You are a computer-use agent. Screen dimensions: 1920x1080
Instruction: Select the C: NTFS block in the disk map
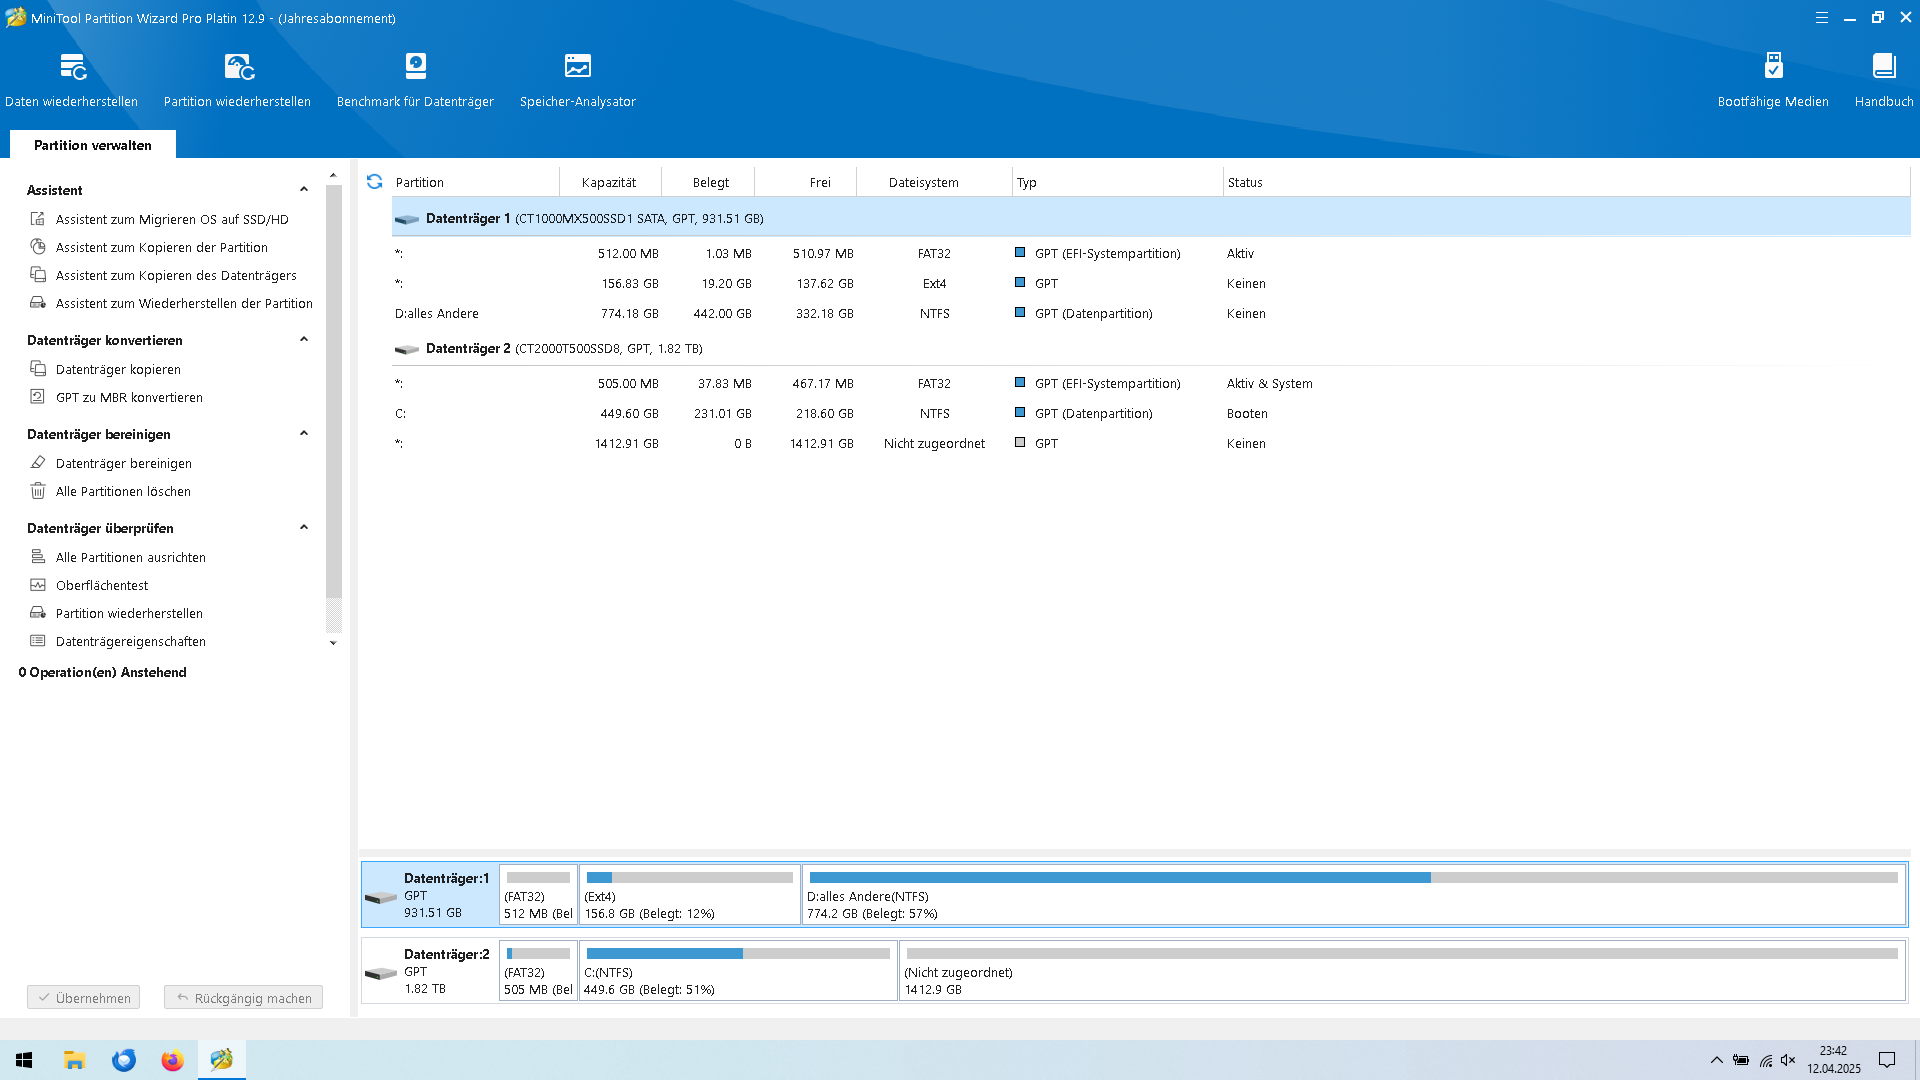click(x=738, y=970)
